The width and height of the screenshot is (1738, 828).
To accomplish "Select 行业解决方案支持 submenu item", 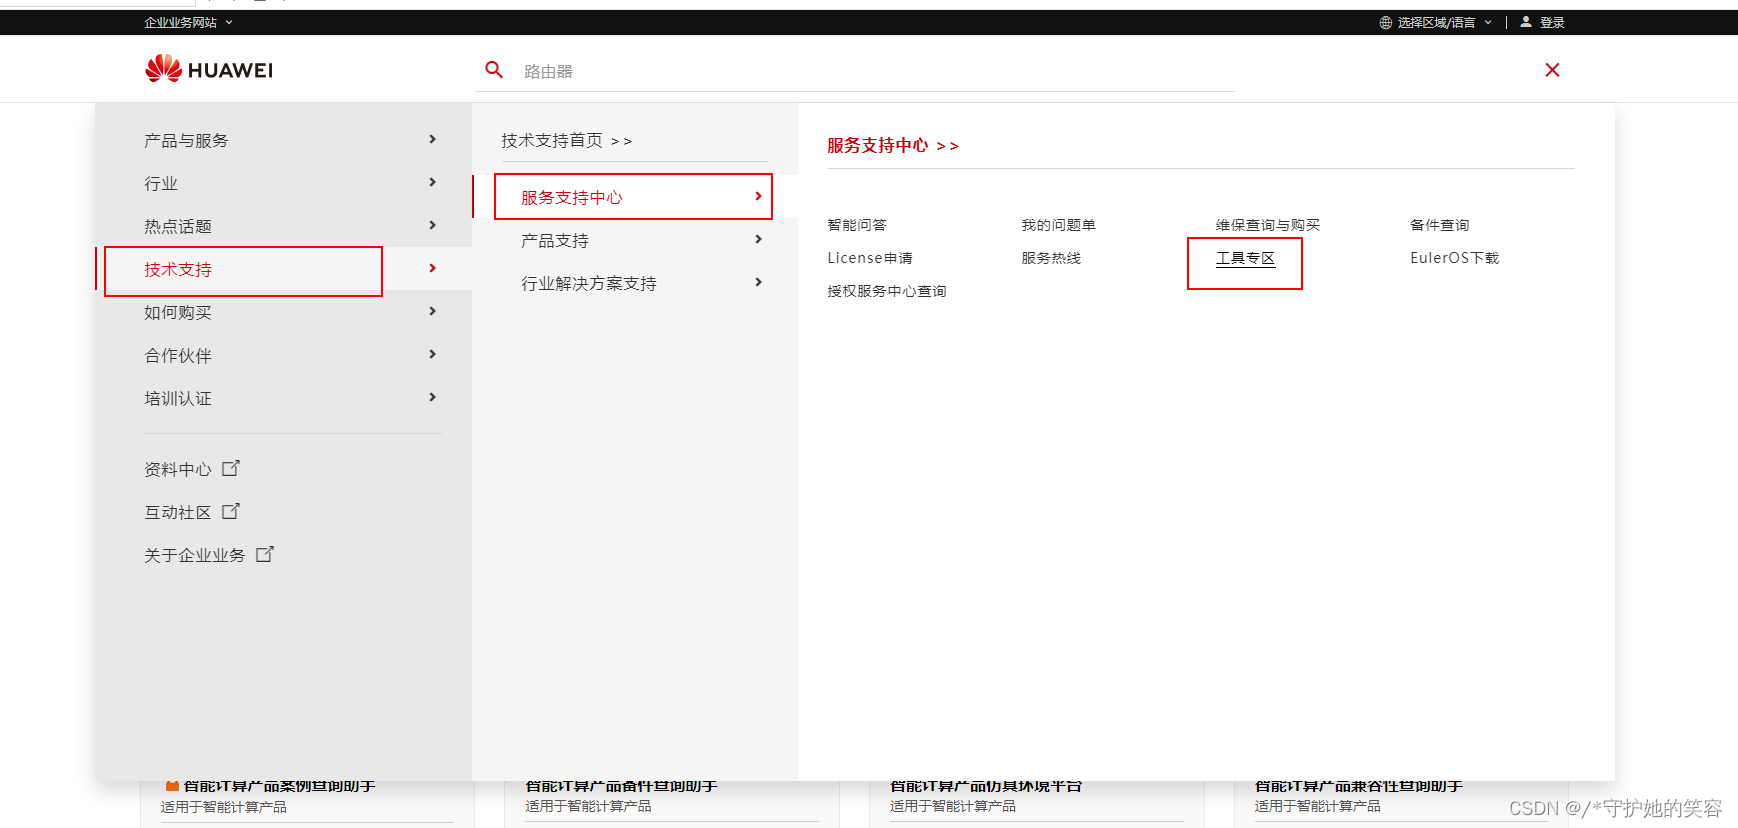I will [589, 284].
